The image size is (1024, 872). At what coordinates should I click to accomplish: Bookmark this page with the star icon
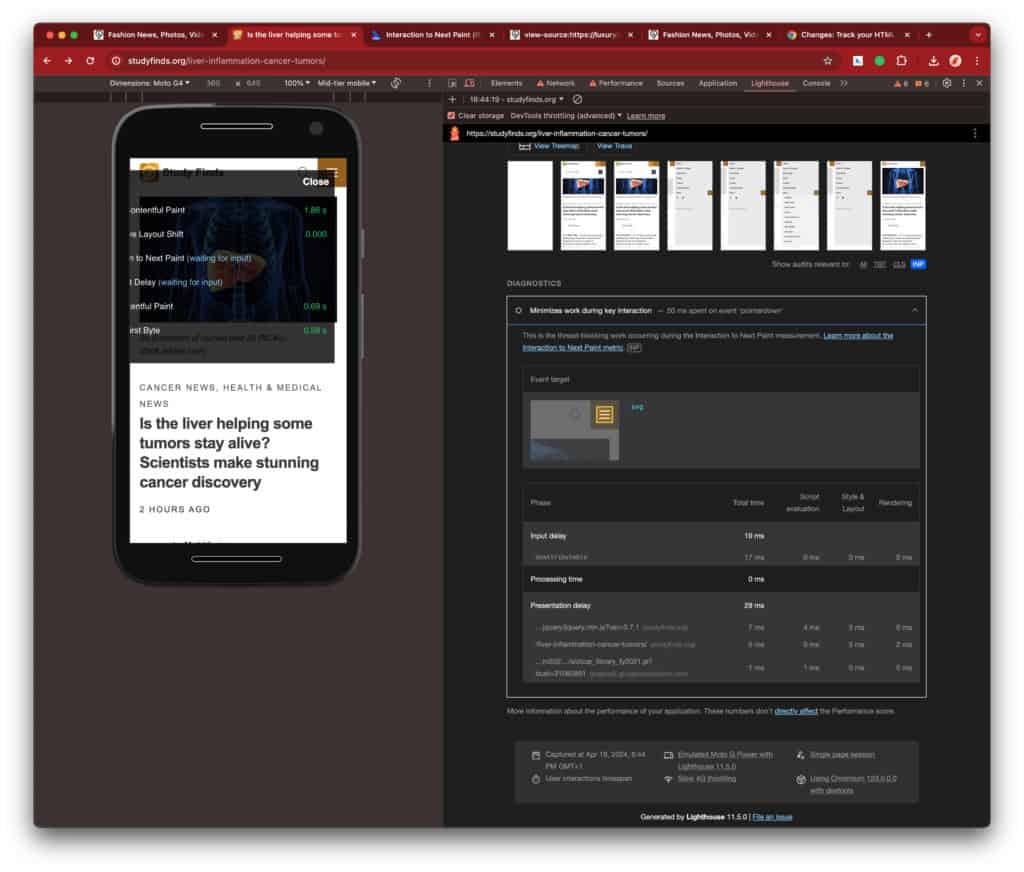(x=827, y=61)
